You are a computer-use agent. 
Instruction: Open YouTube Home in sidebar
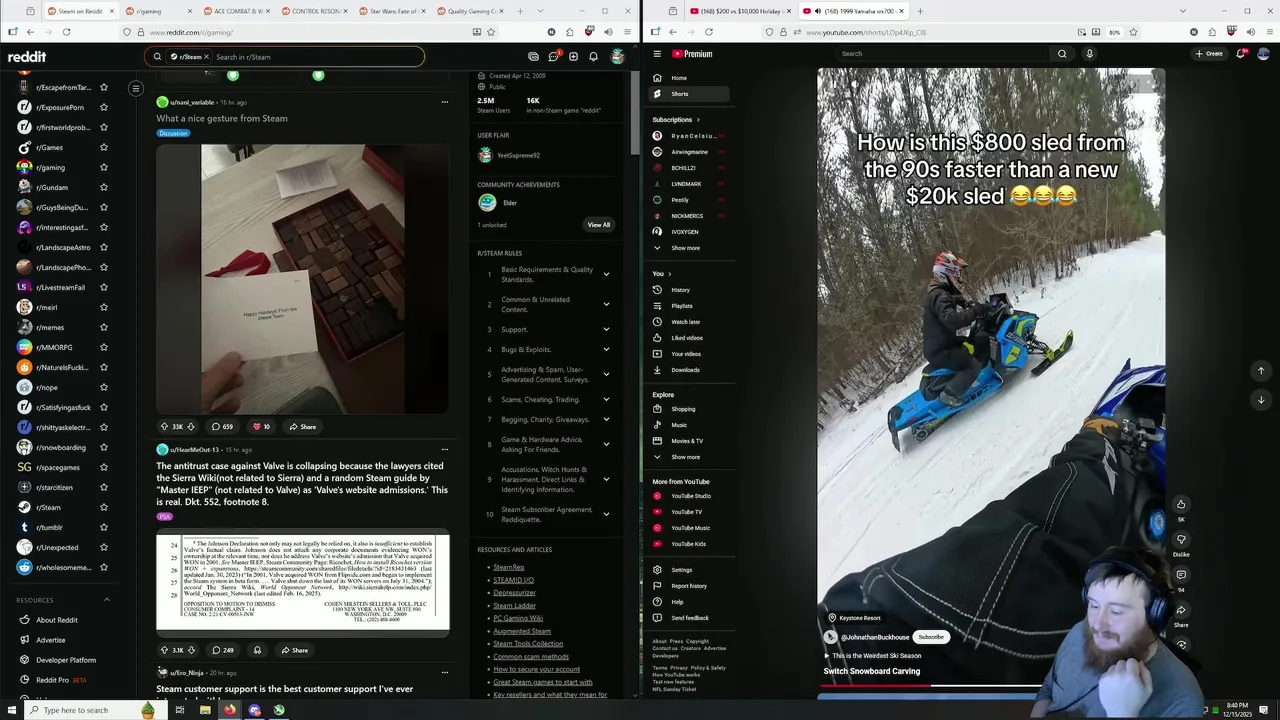pos(690,78)
